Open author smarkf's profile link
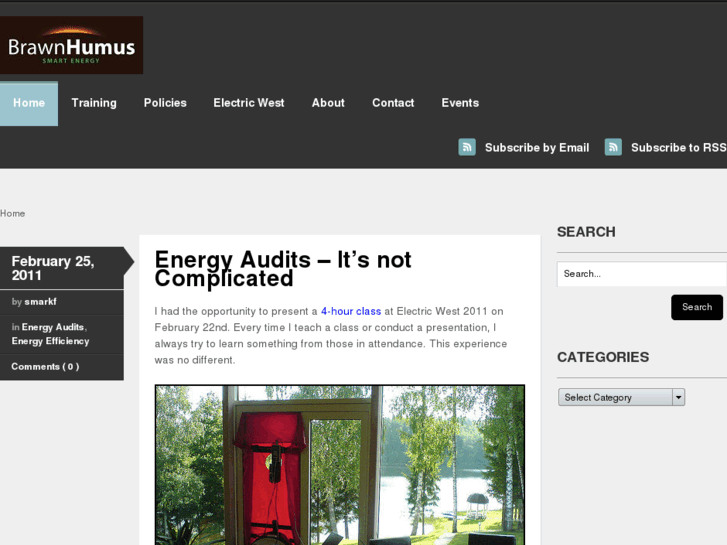Screen dimensions: 727x545 (x=40, y=302)
